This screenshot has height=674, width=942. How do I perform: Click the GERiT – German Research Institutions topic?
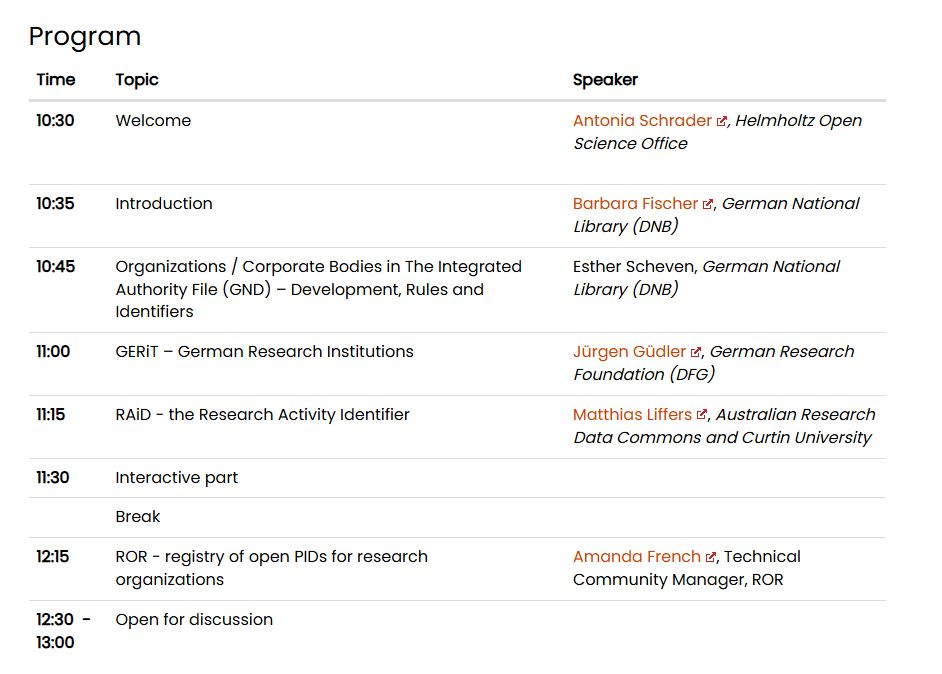pyautogui.click(x=264, y=352)
